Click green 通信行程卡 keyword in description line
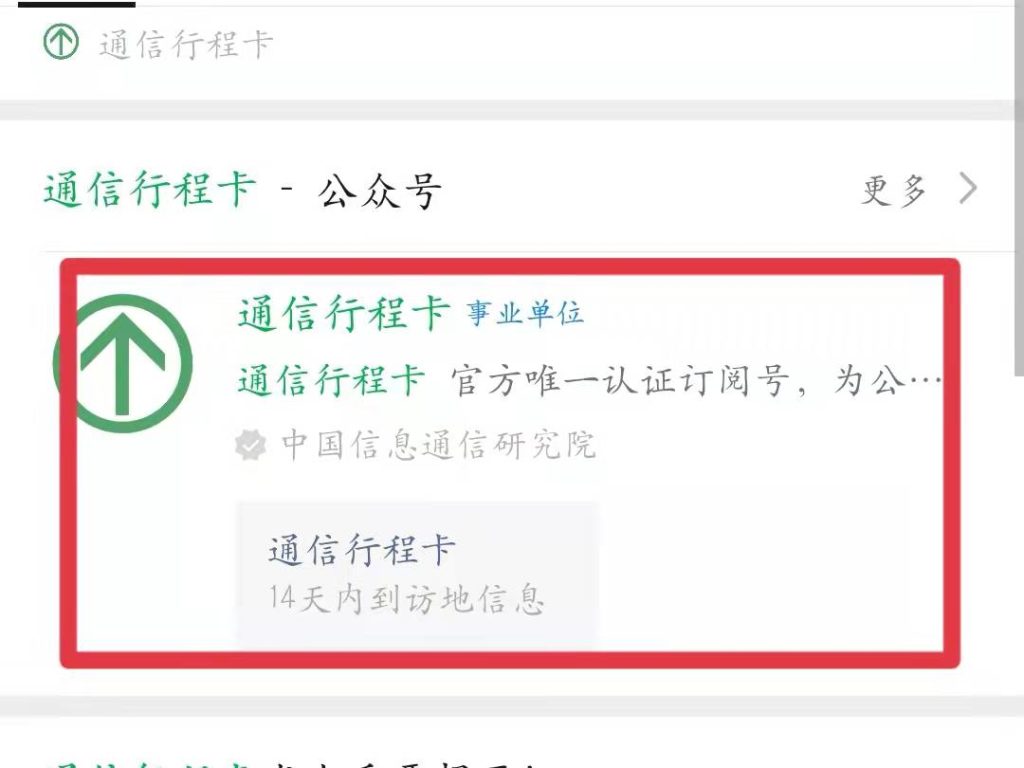 tap(331, 380)
